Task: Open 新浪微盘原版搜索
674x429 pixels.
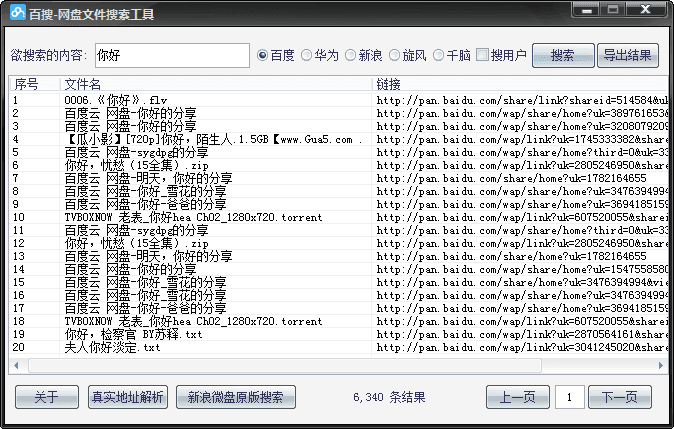Action: (x=236, y=397)
